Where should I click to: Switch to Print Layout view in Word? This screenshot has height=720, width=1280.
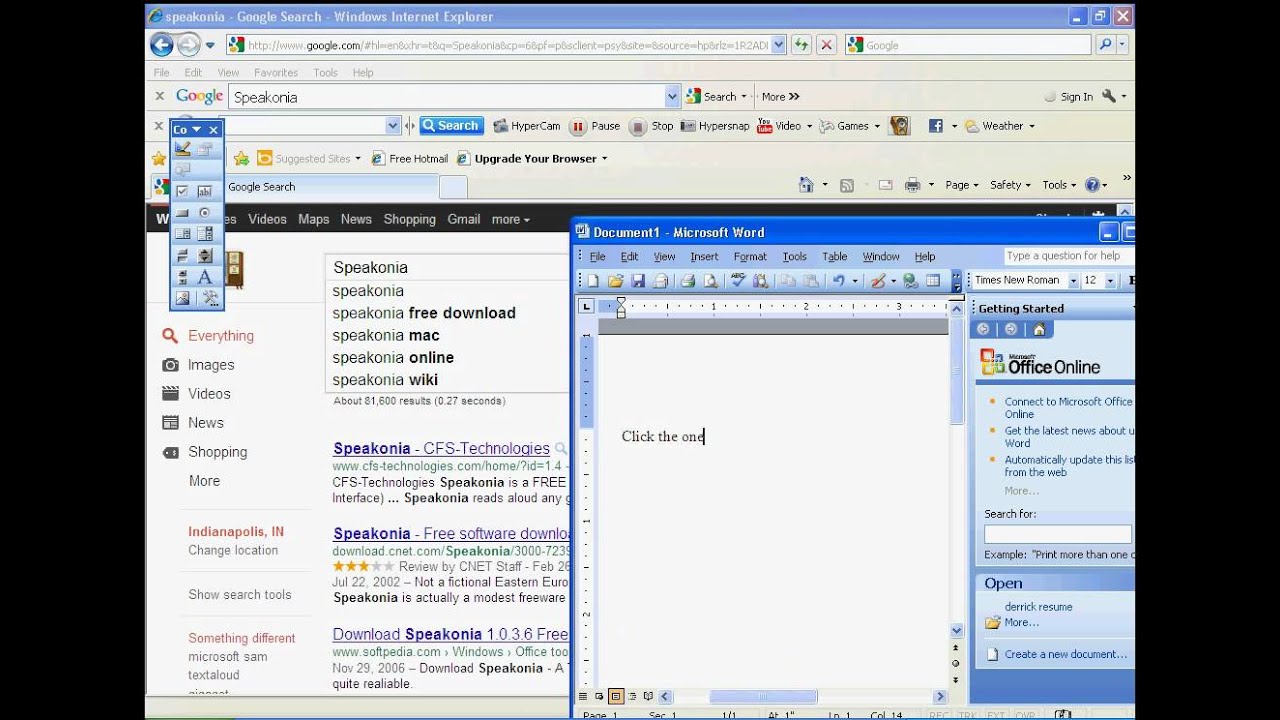click(616, 696)
